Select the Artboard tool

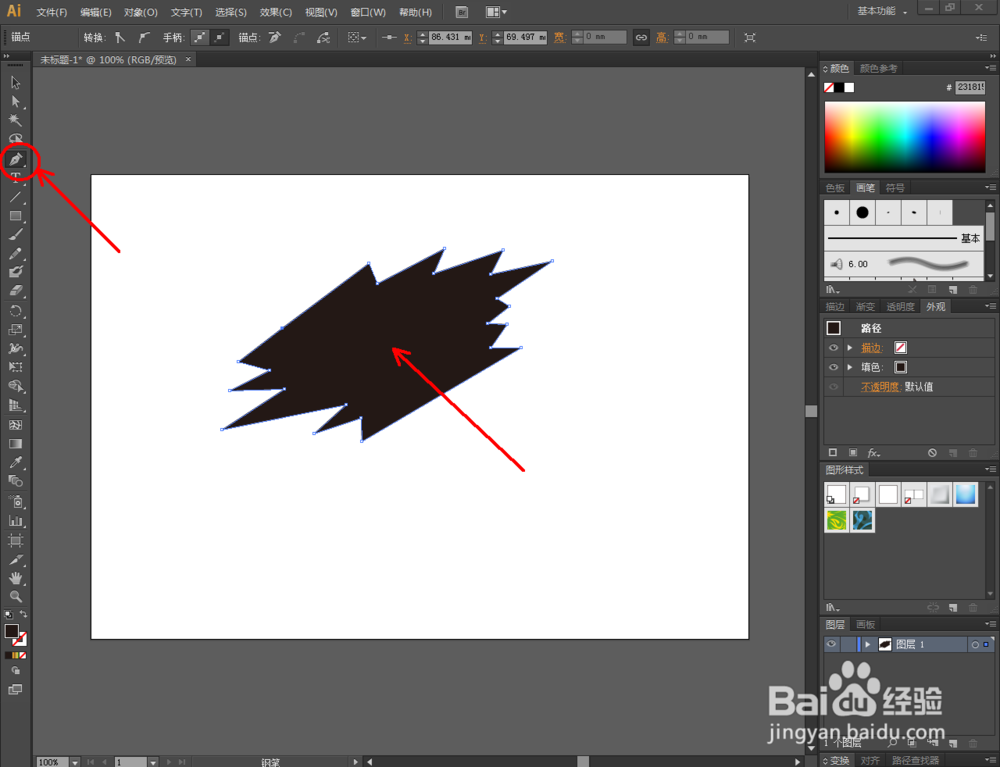[15, 541]
